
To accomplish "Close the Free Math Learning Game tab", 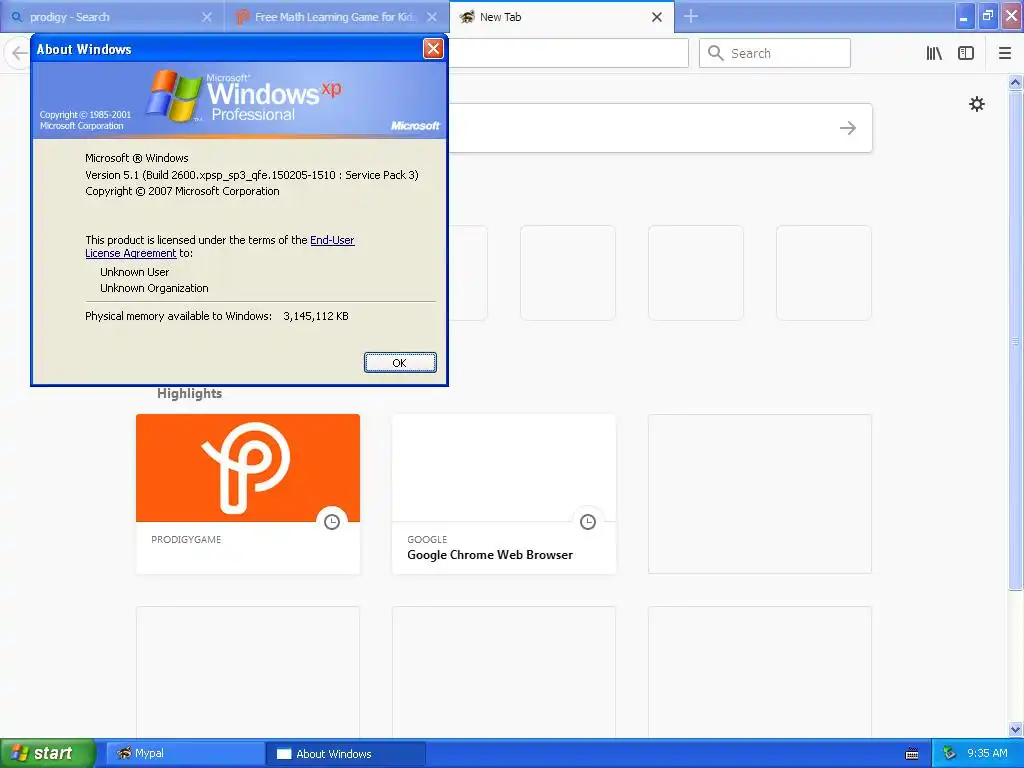I will point(432,17).
